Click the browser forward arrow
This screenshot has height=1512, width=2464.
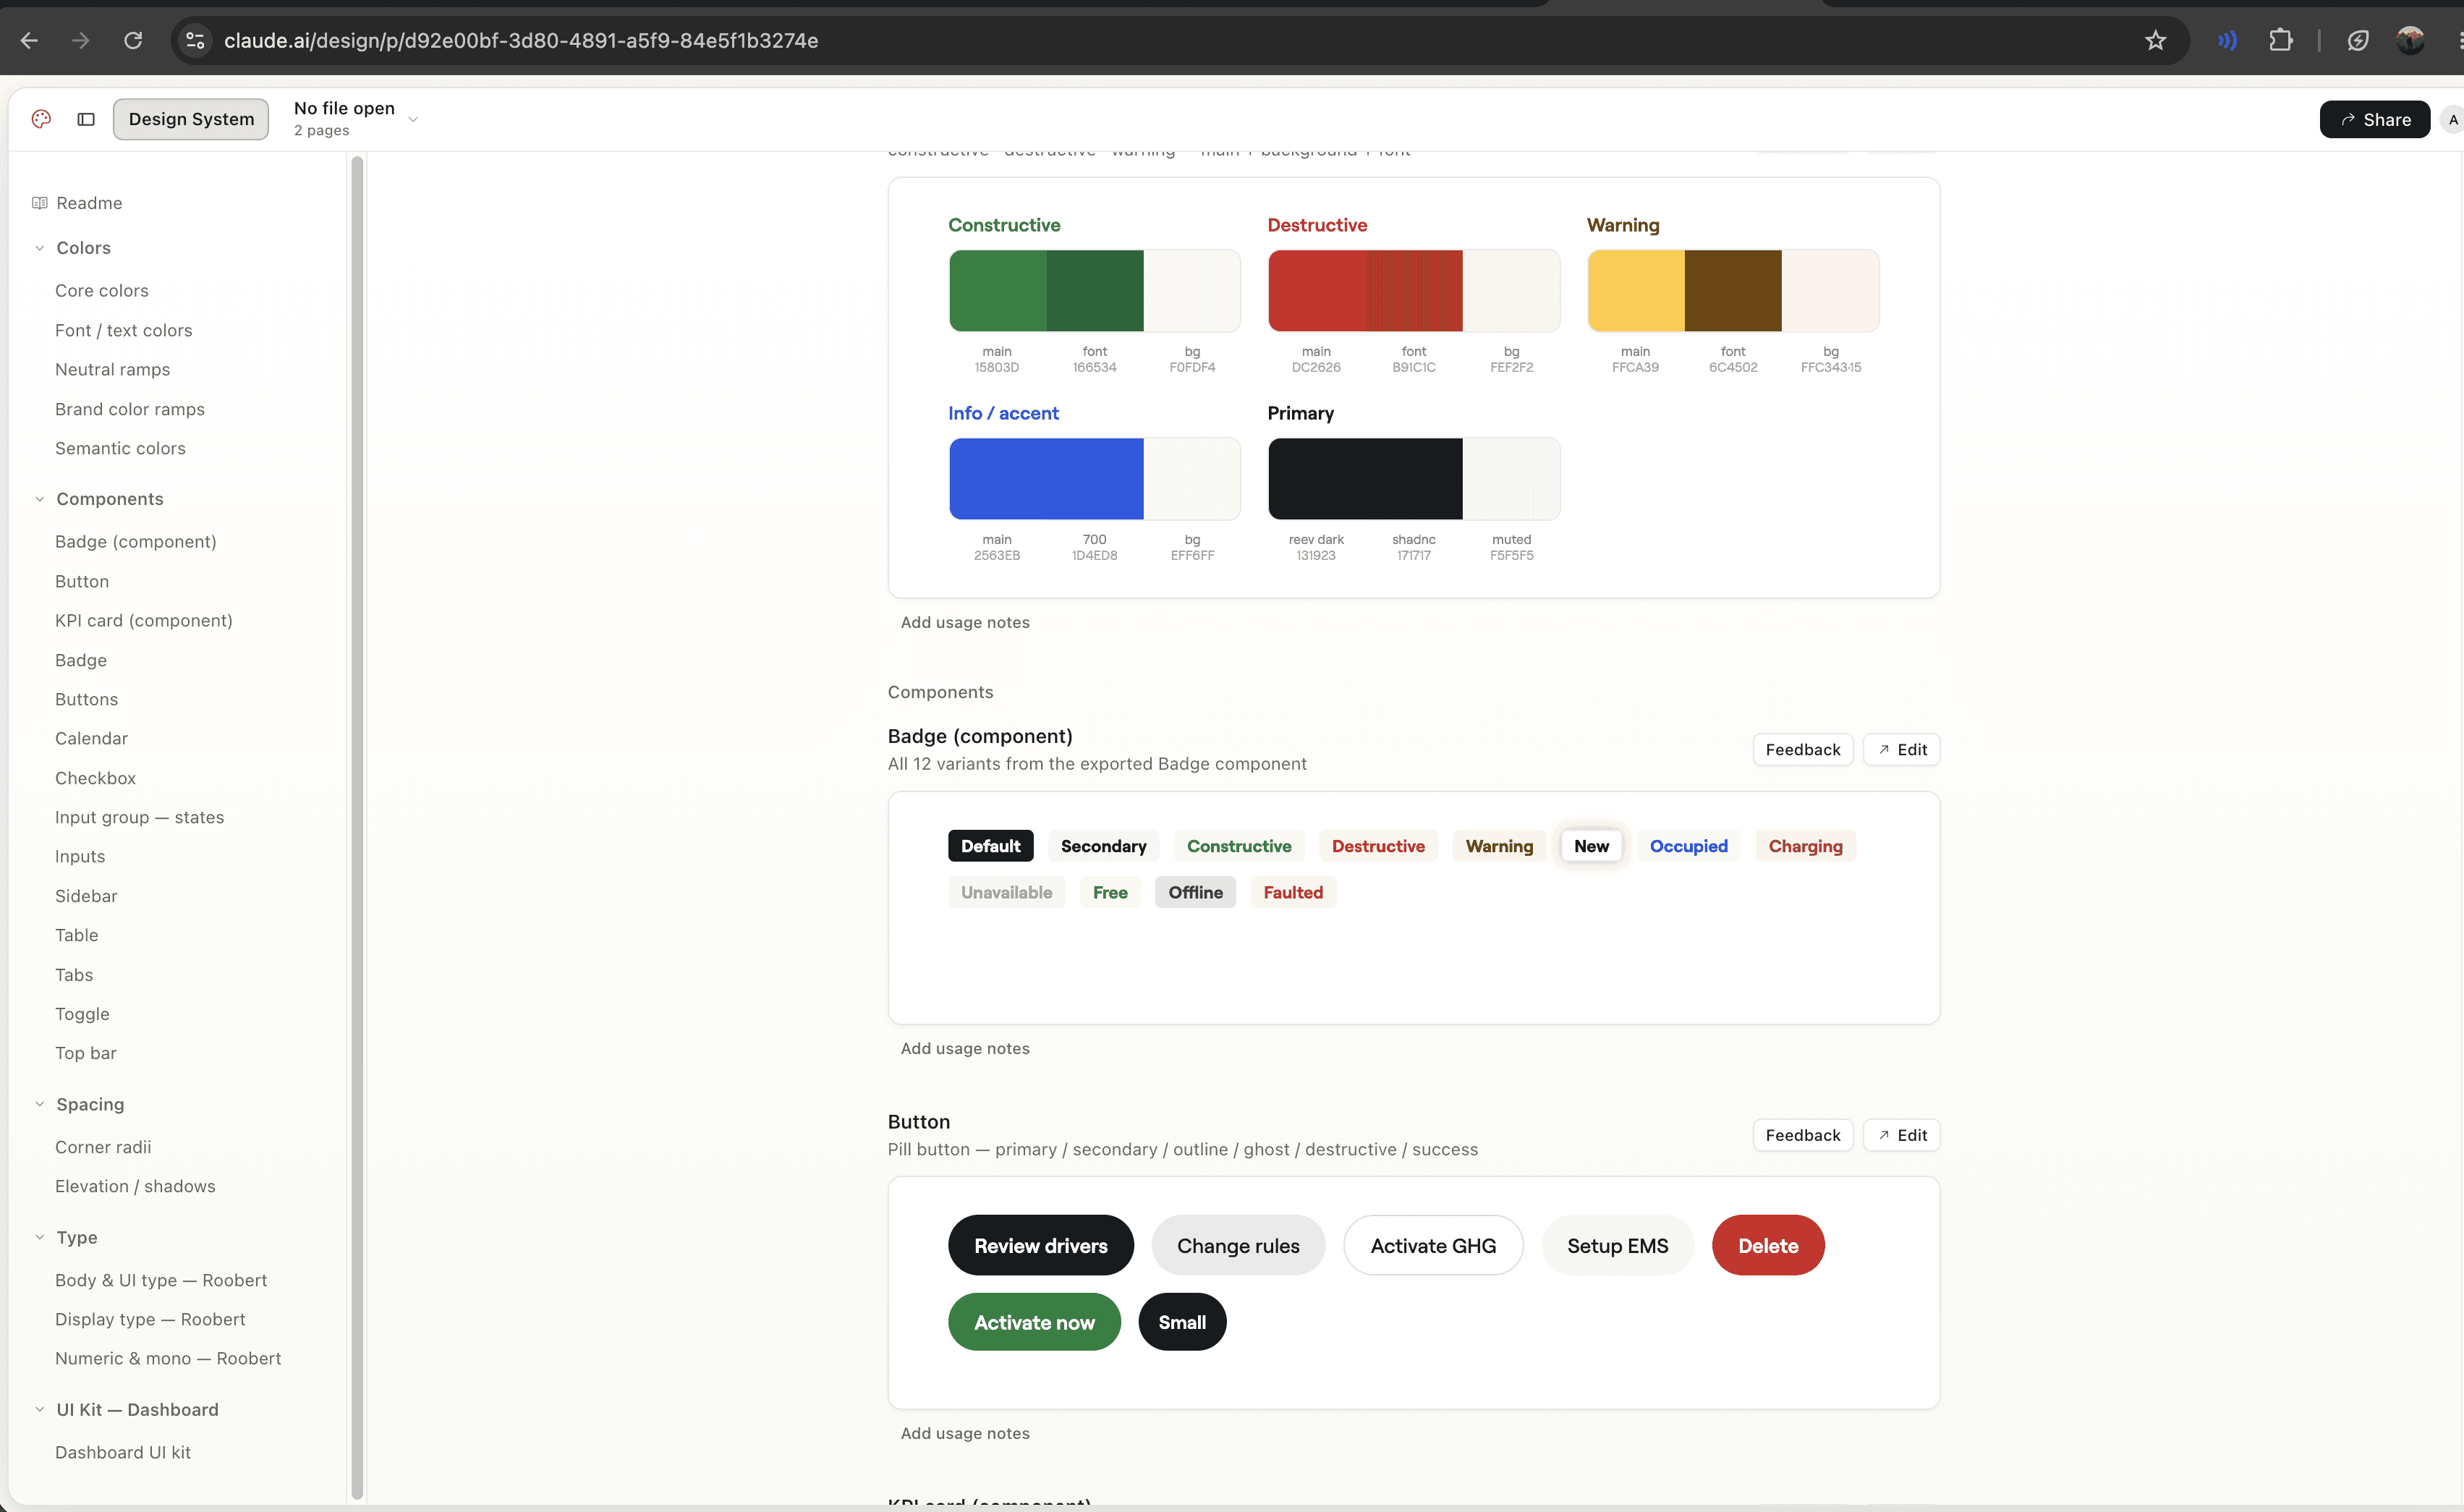(81, 41)
